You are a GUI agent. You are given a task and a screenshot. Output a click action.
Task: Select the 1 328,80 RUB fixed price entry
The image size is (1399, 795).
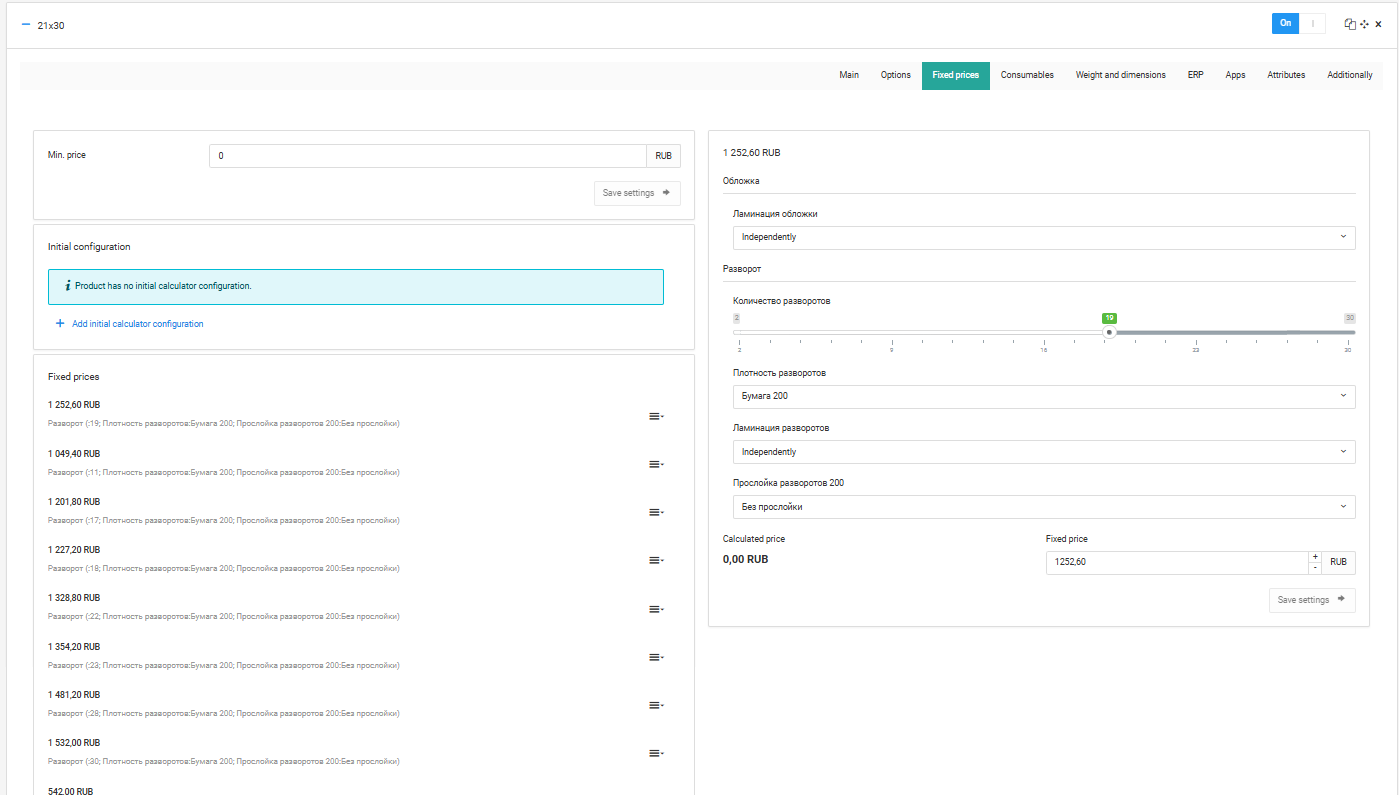point(74,597)
